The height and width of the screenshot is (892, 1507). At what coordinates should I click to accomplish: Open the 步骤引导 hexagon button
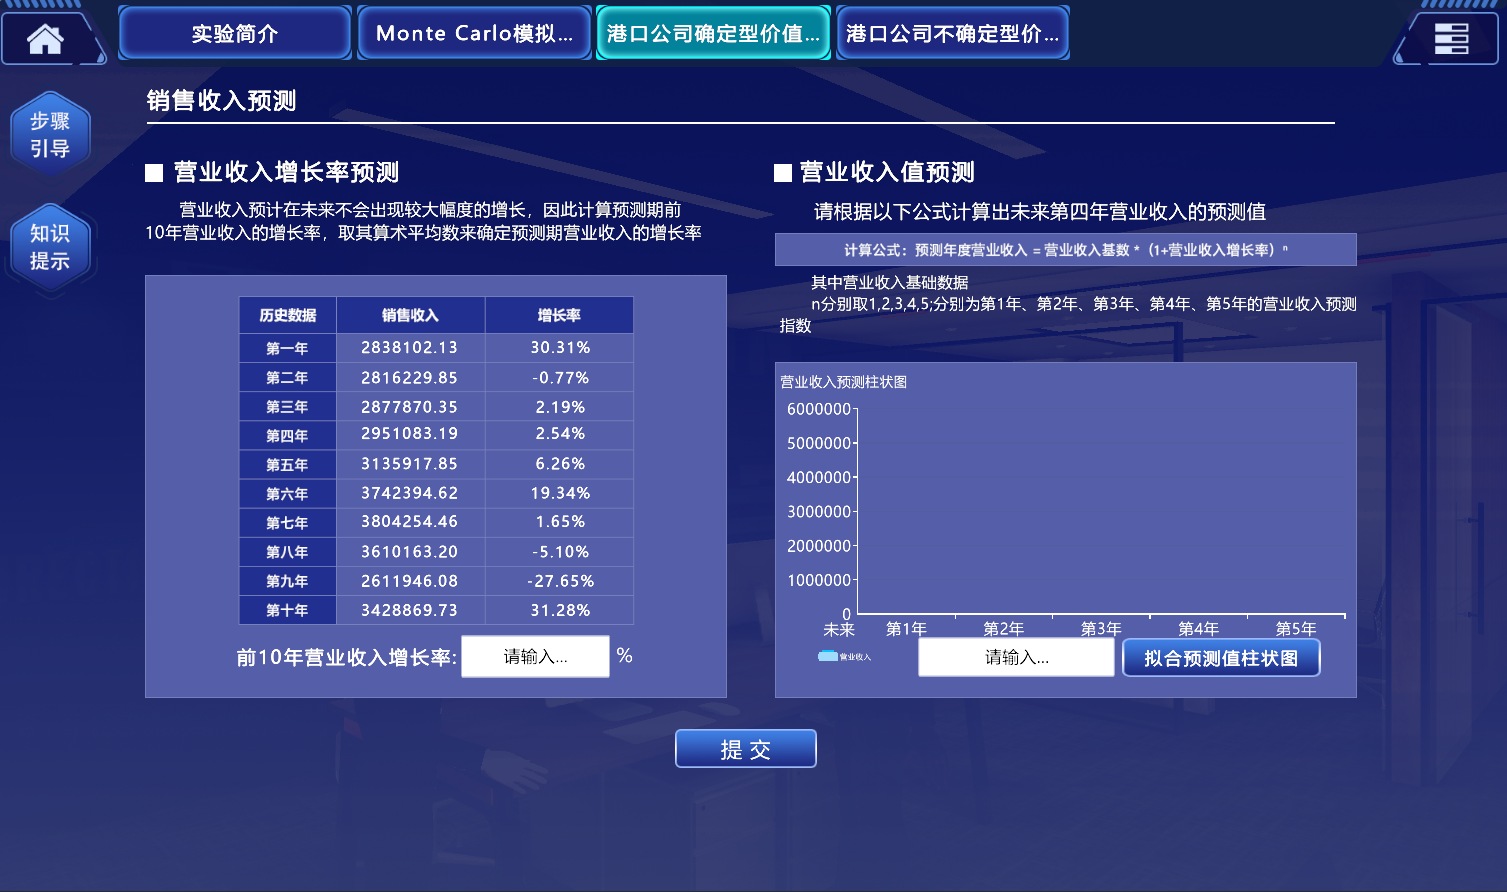click(x=50, y=135)
